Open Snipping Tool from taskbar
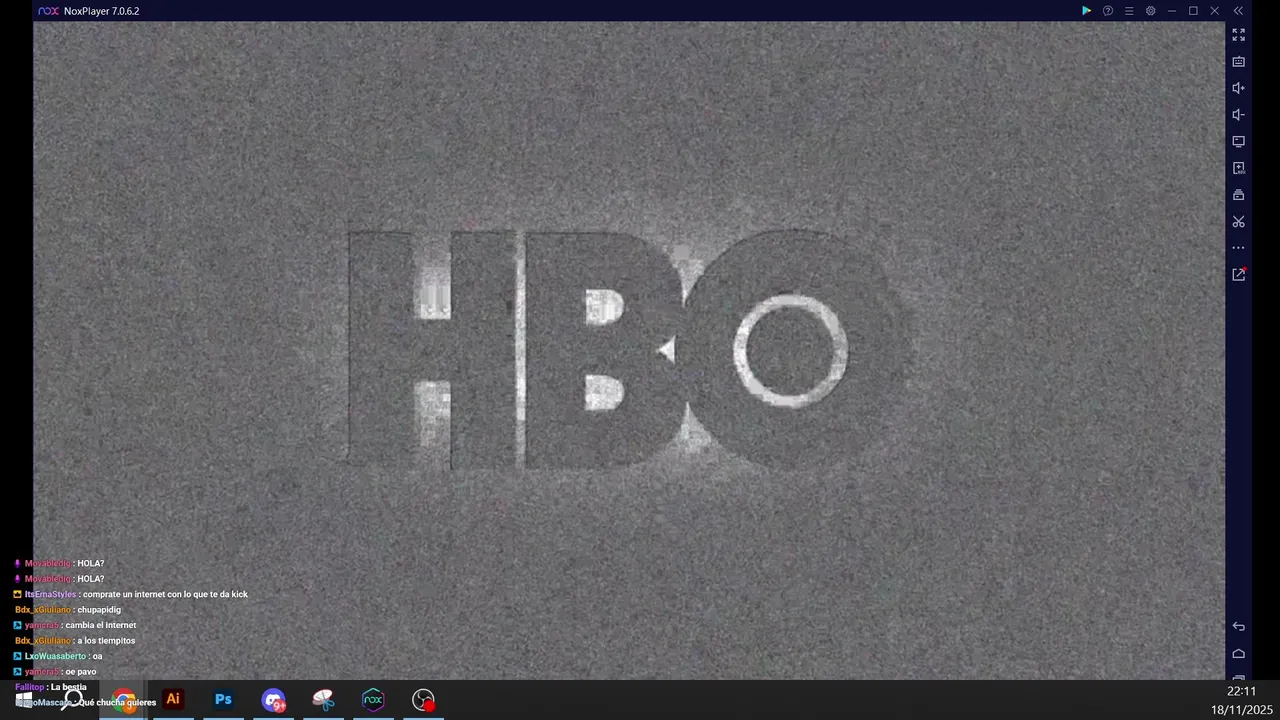1280x720 pixels. click(x=323, y=700)
